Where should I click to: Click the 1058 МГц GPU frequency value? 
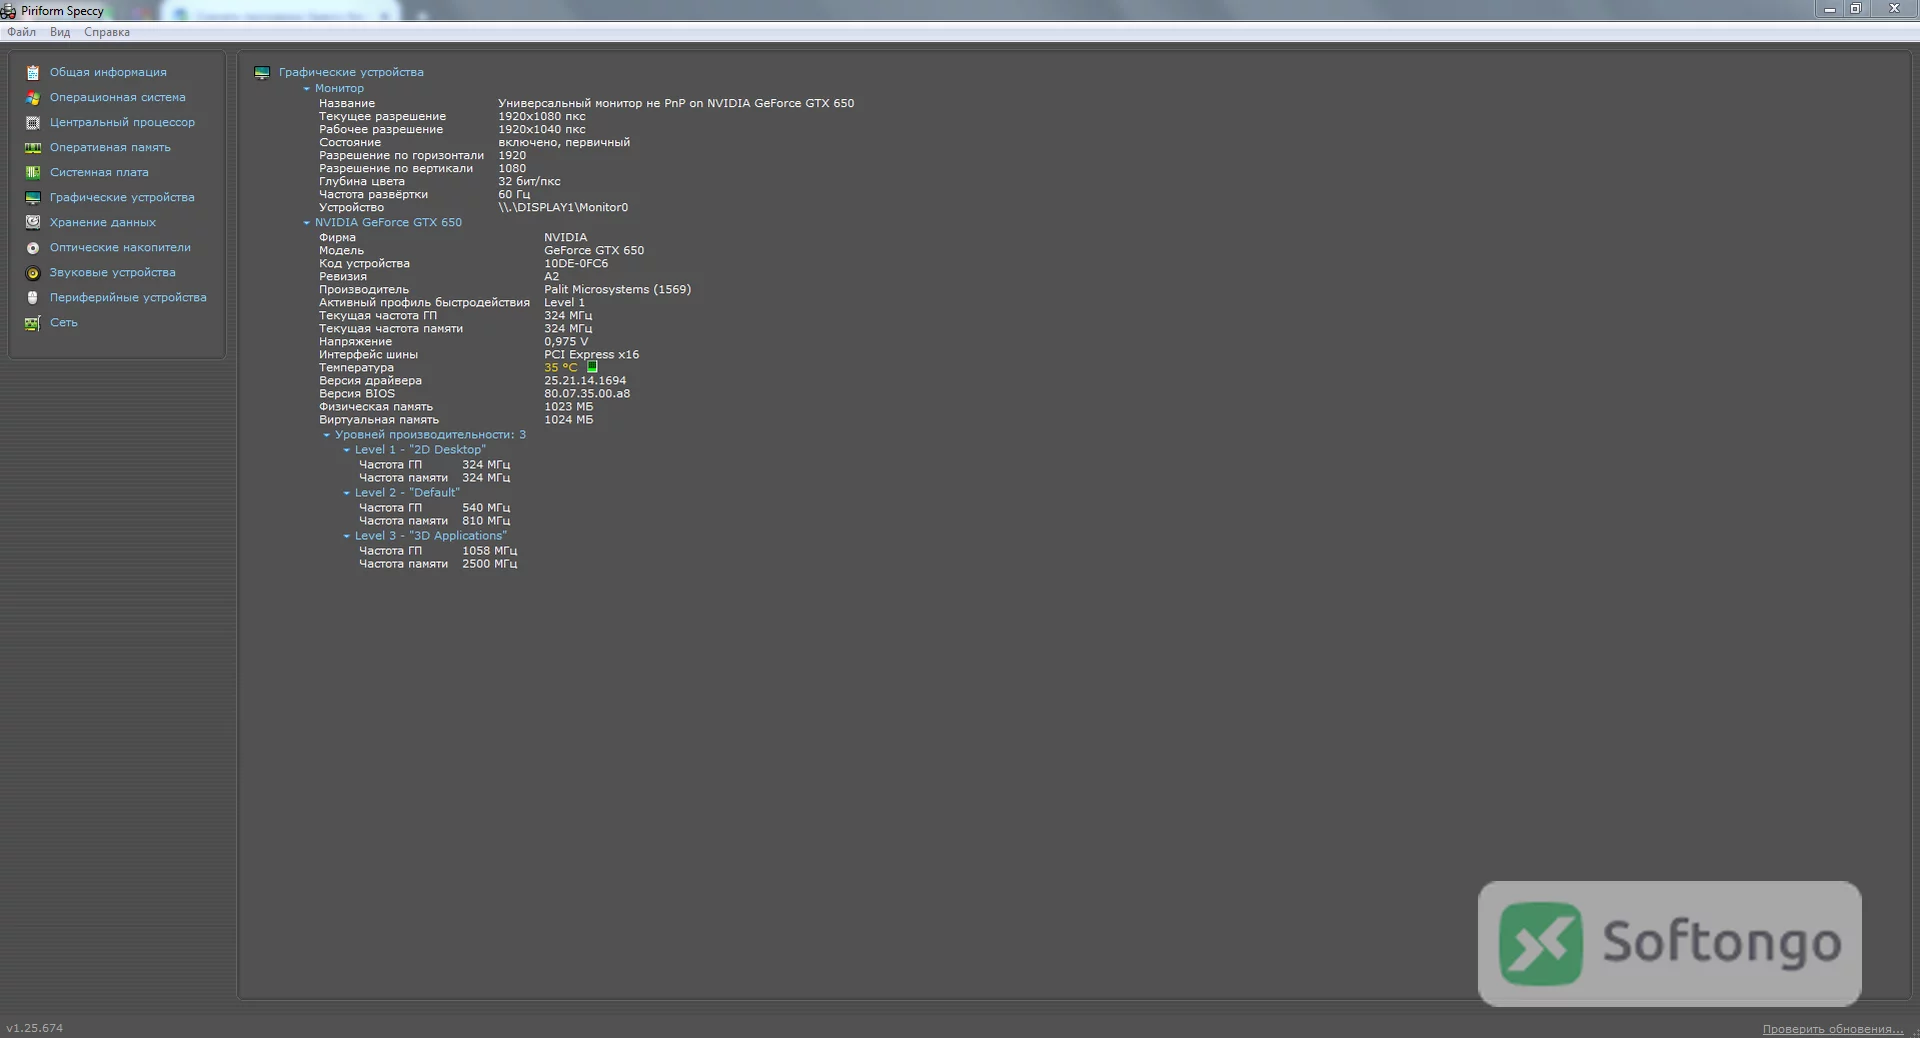point(489,551)
